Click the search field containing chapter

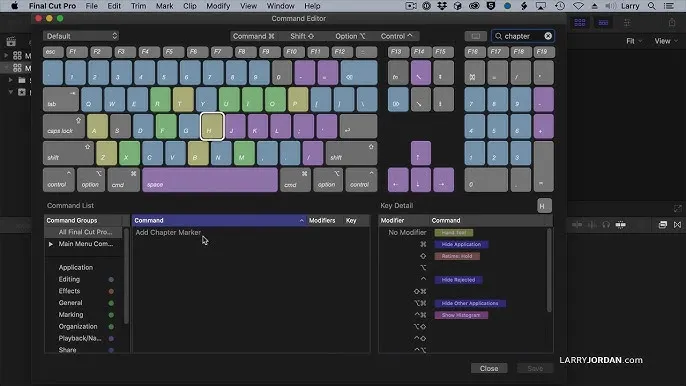523,36
